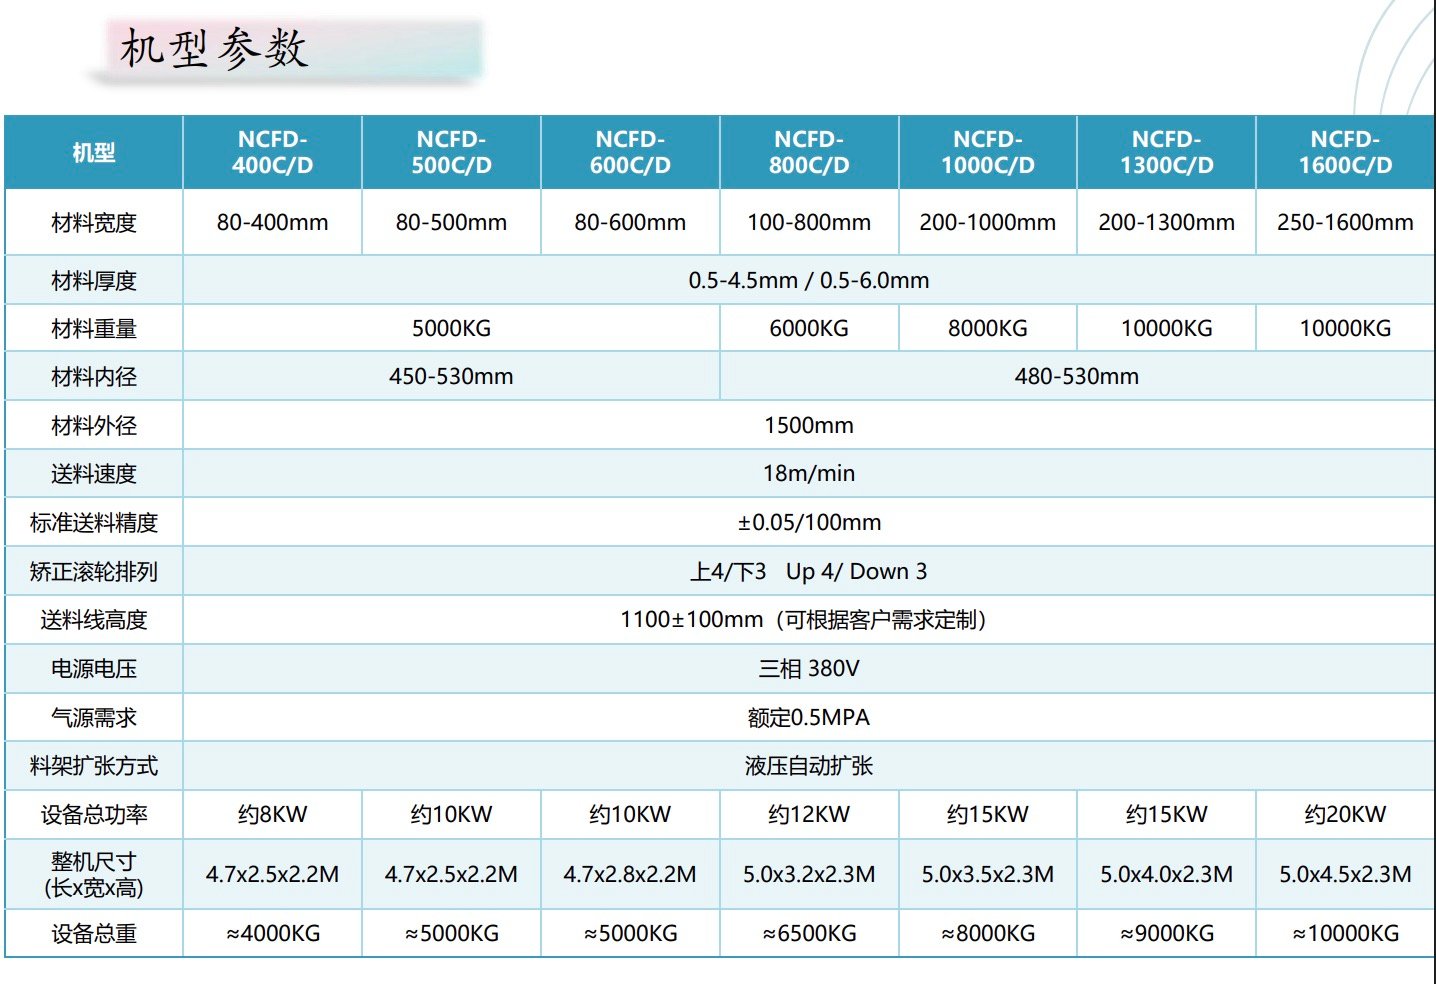Click the '8000KG' material weight cell

[x=988, y=328]
